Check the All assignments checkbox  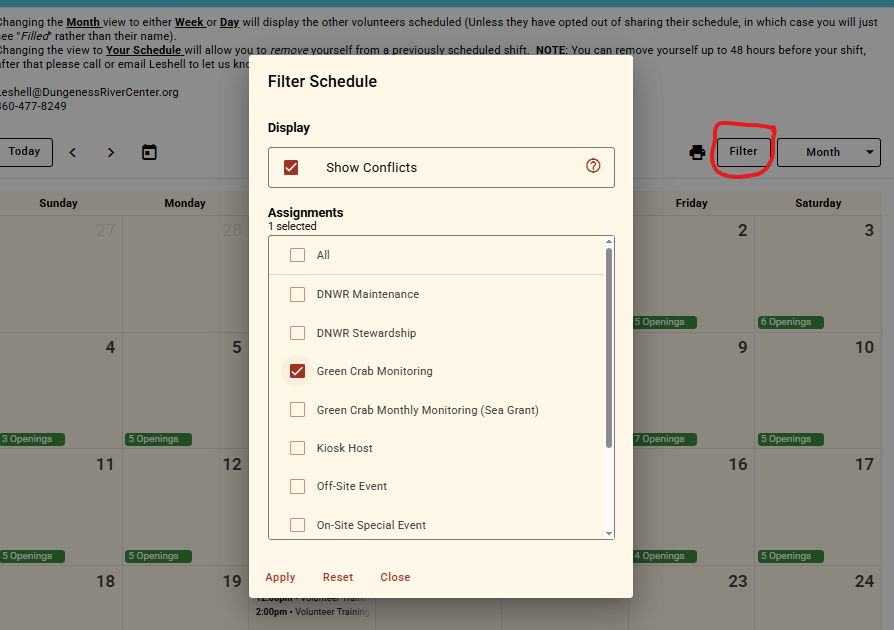[297, 255]
